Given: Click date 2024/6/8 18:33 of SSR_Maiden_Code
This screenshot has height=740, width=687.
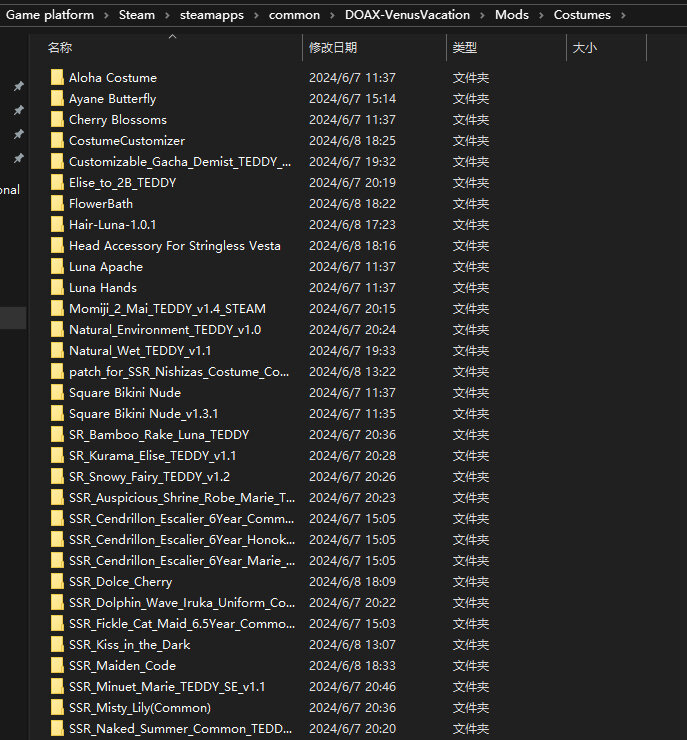Looking at the screenshot, I should coord(352,665).
